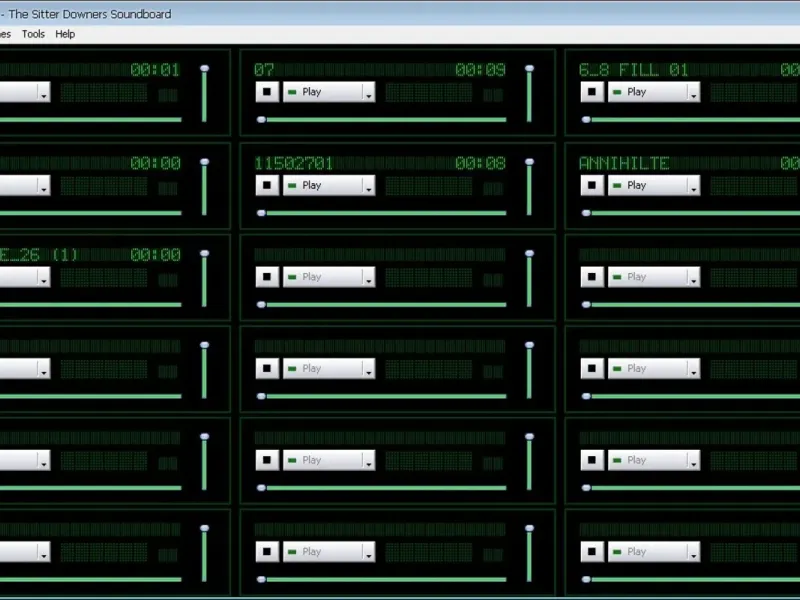Screen dimensions: 800x600
Task: Play the ANNIHILTE sound
Action: [647, 186]
